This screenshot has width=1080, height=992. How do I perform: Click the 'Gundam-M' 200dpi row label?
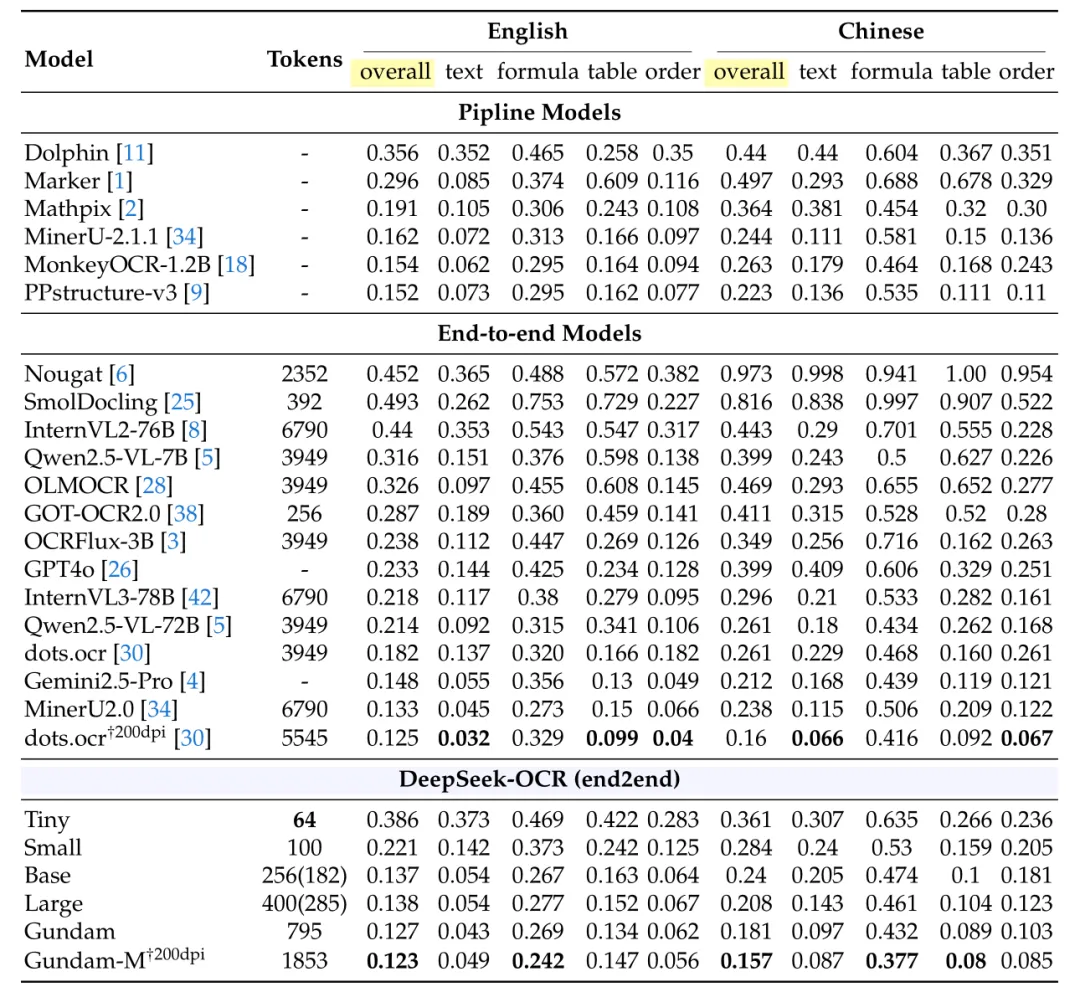pos(114,959)
